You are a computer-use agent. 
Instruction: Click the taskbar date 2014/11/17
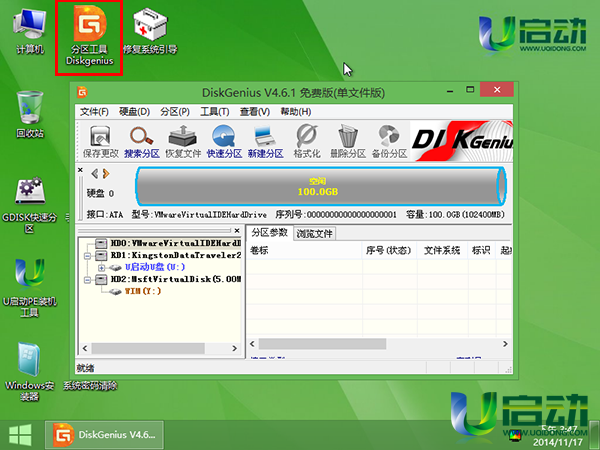[558, 442]
